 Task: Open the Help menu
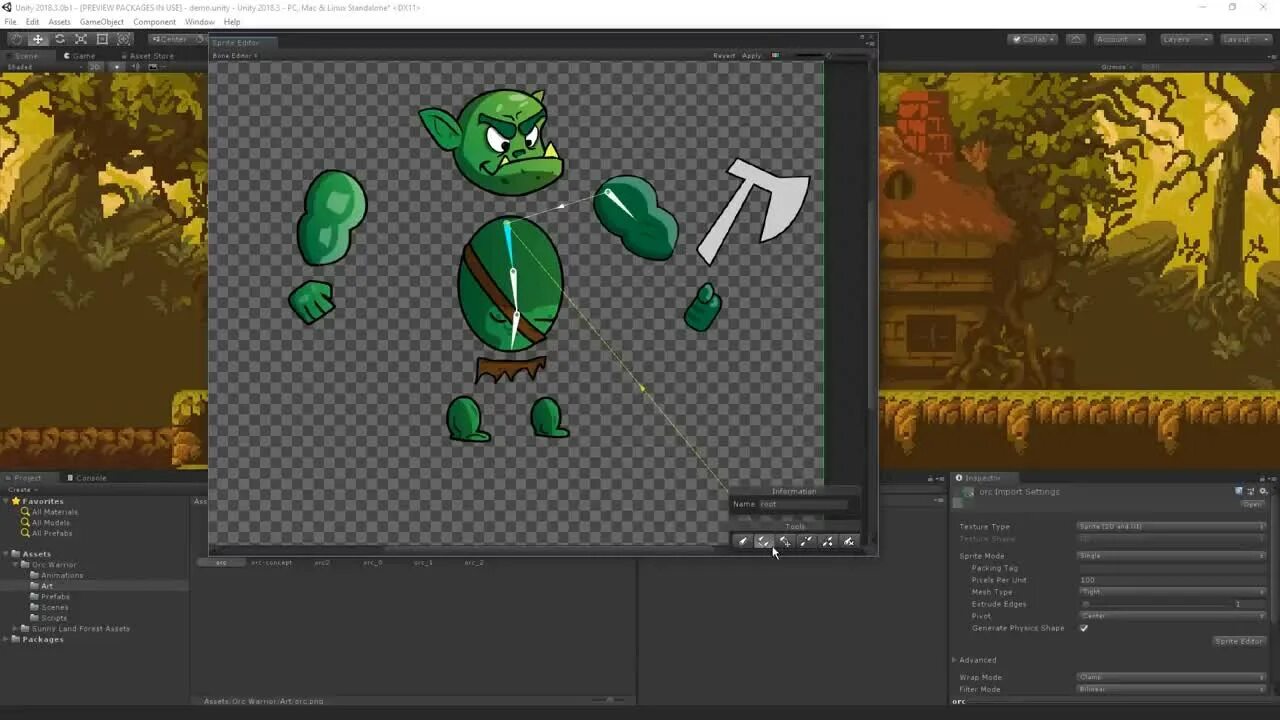click(x=232, y=22)
